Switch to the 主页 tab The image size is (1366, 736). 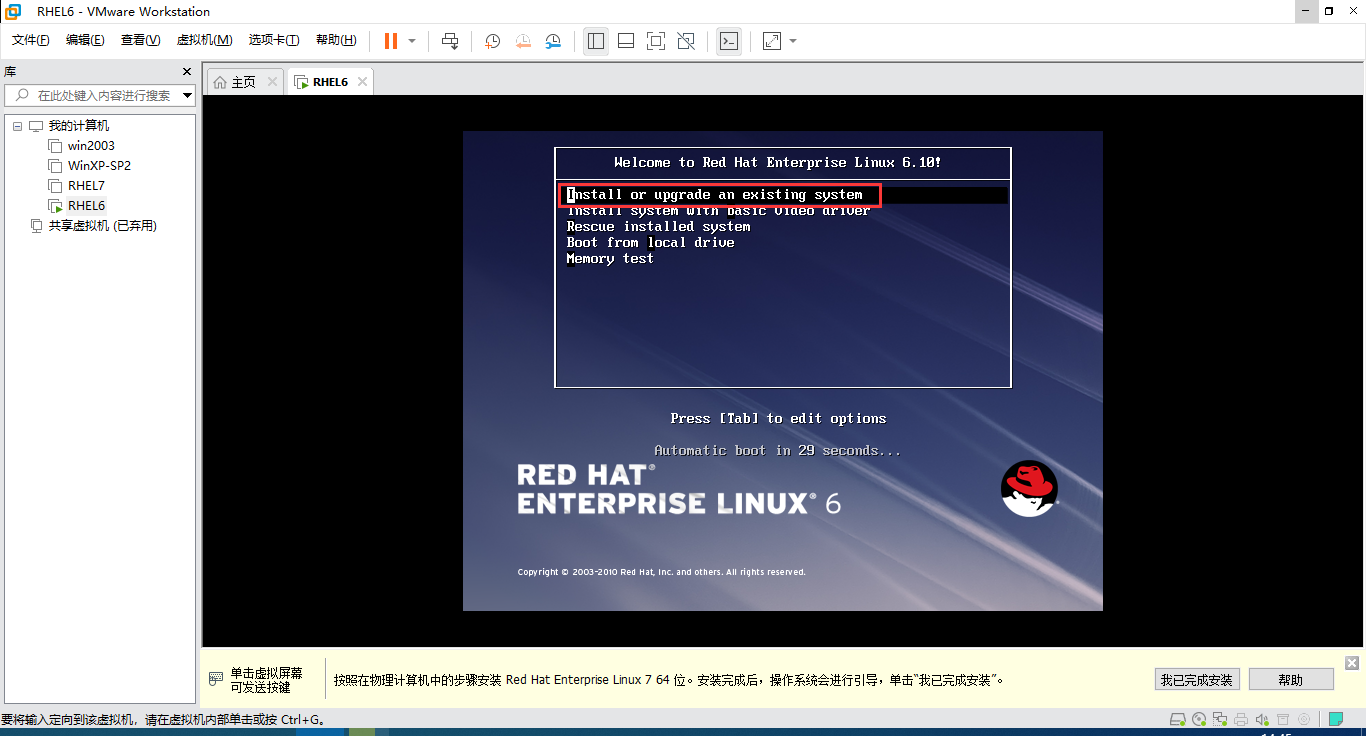click(x=244, y=82)
